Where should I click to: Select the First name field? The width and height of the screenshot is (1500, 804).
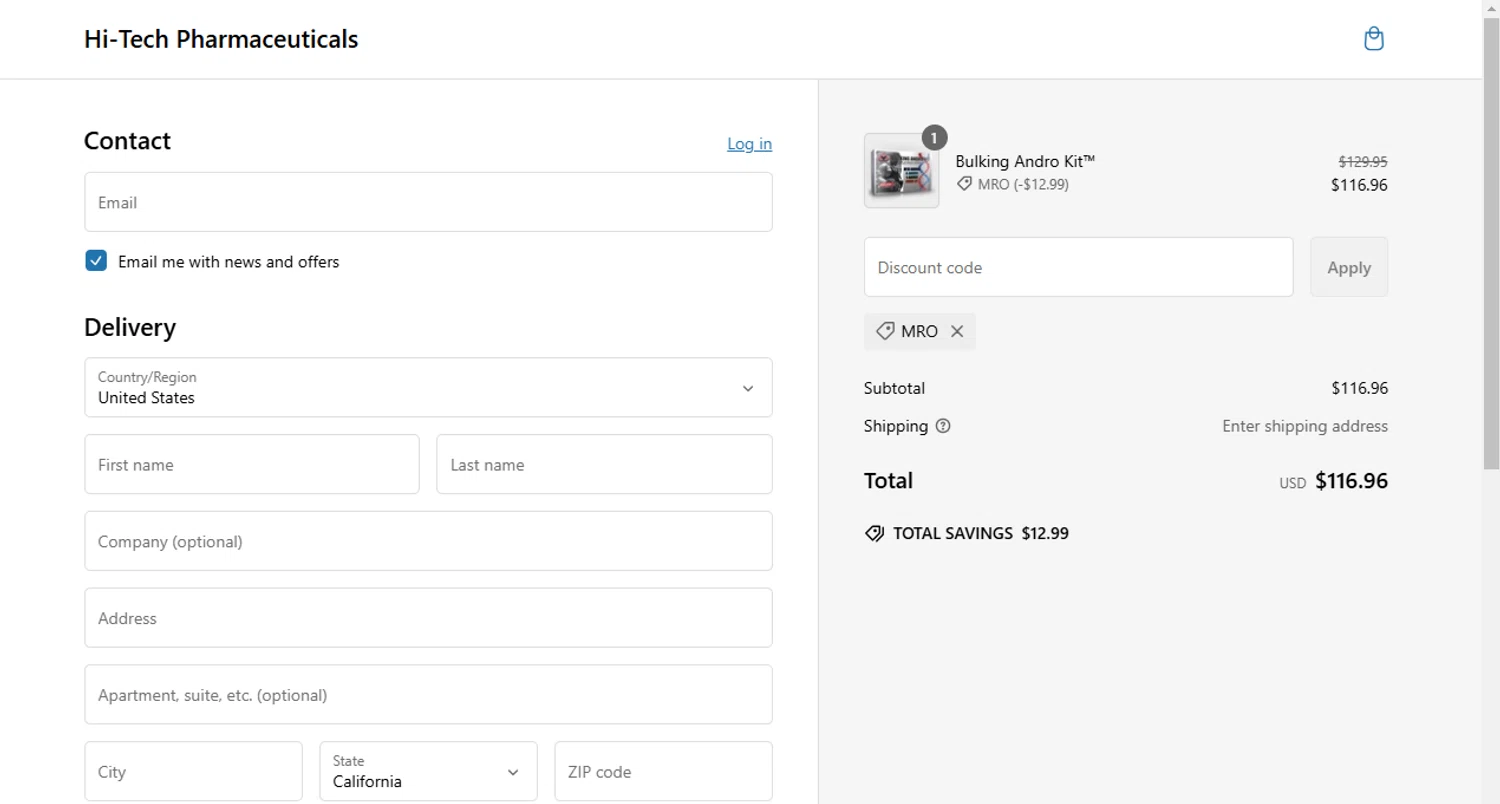252,464
